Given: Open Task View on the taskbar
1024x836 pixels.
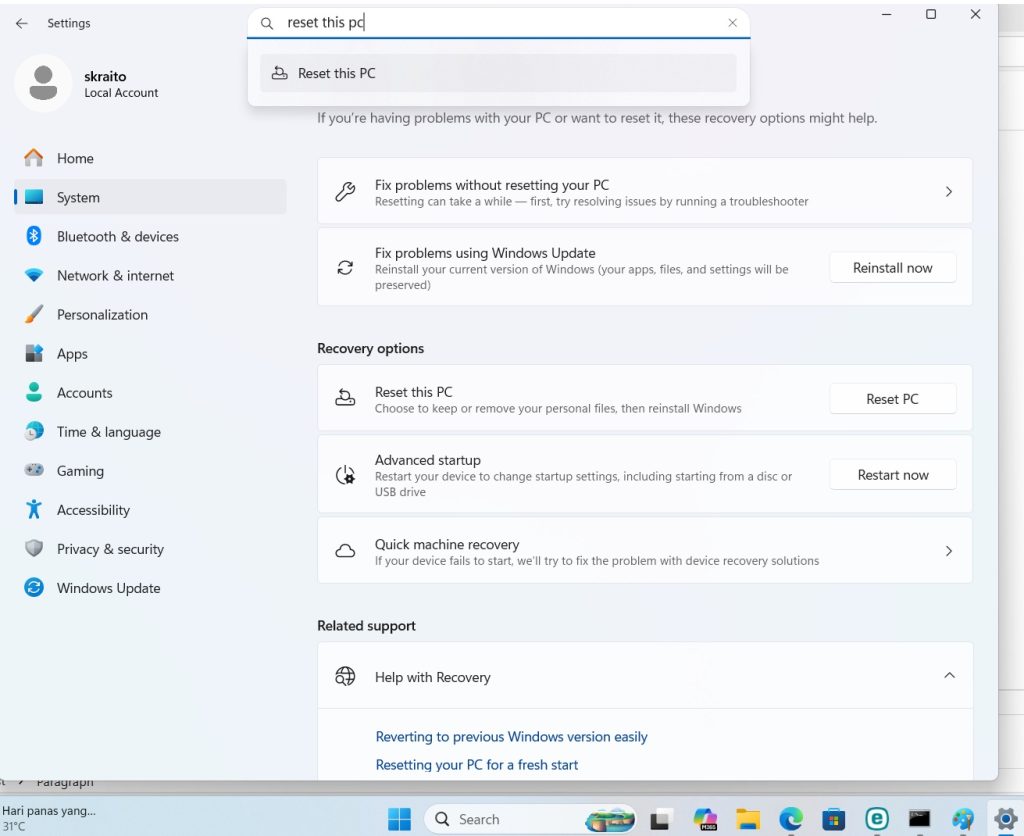Looking at the screenshot, I should pos(660,819).
